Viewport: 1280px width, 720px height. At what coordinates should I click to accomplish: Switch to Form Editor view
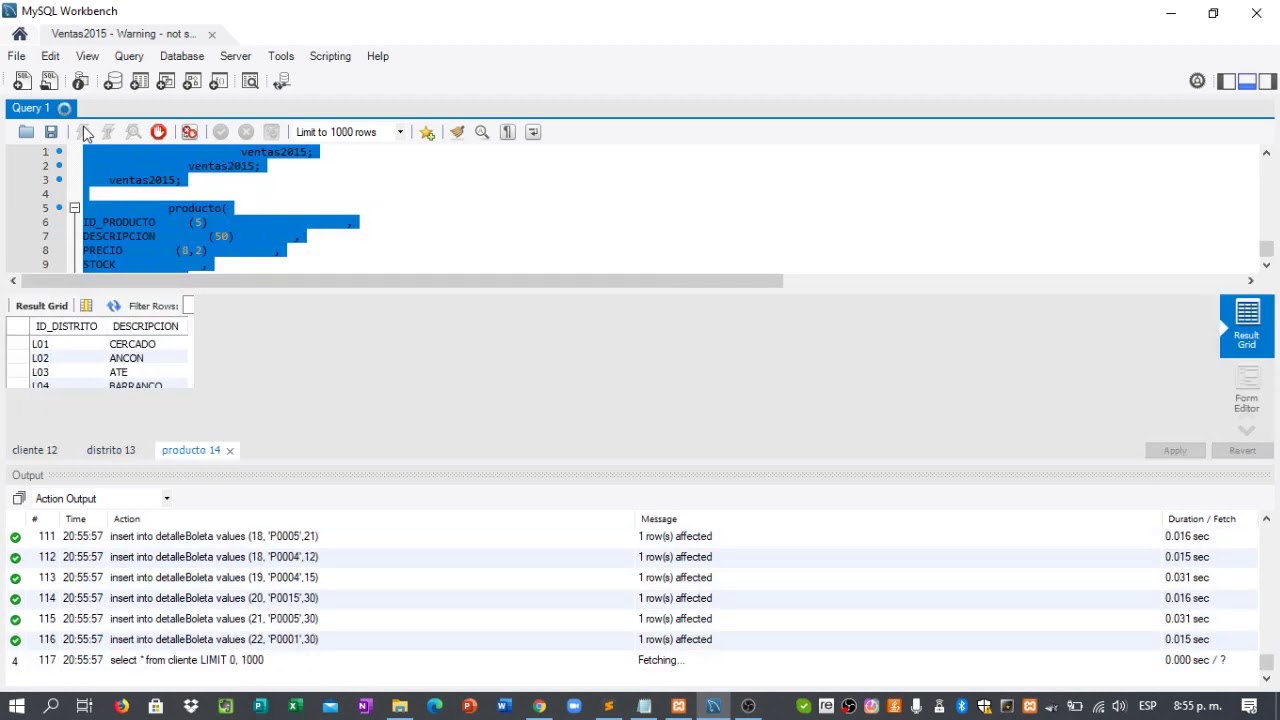coord(1247,389)
